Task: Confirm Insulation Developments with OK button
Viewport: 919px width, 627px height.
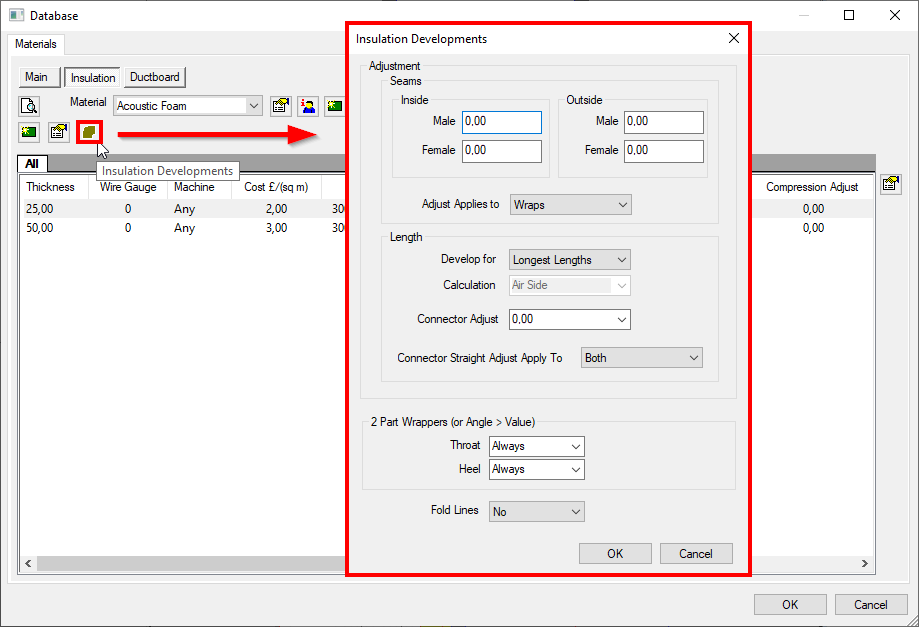Action: tap(615, 553)
